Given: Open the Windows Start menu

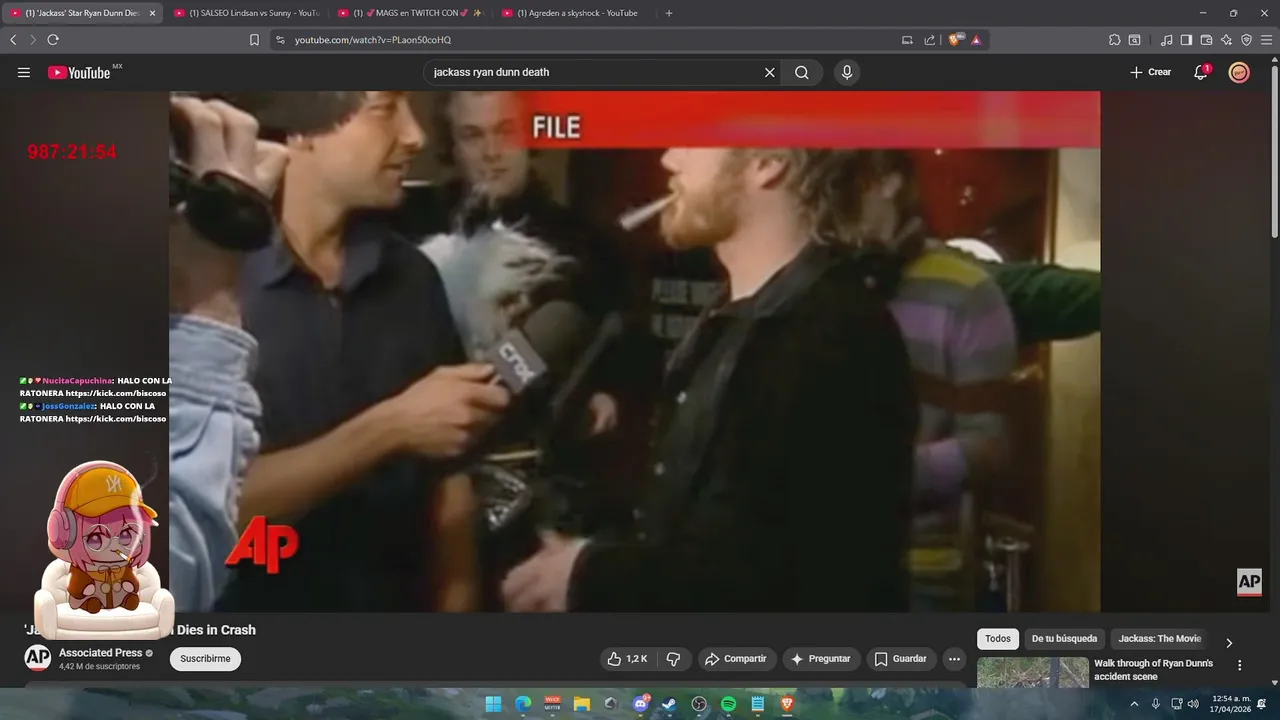Looking at the screenshot, I should tap(493, 704).
